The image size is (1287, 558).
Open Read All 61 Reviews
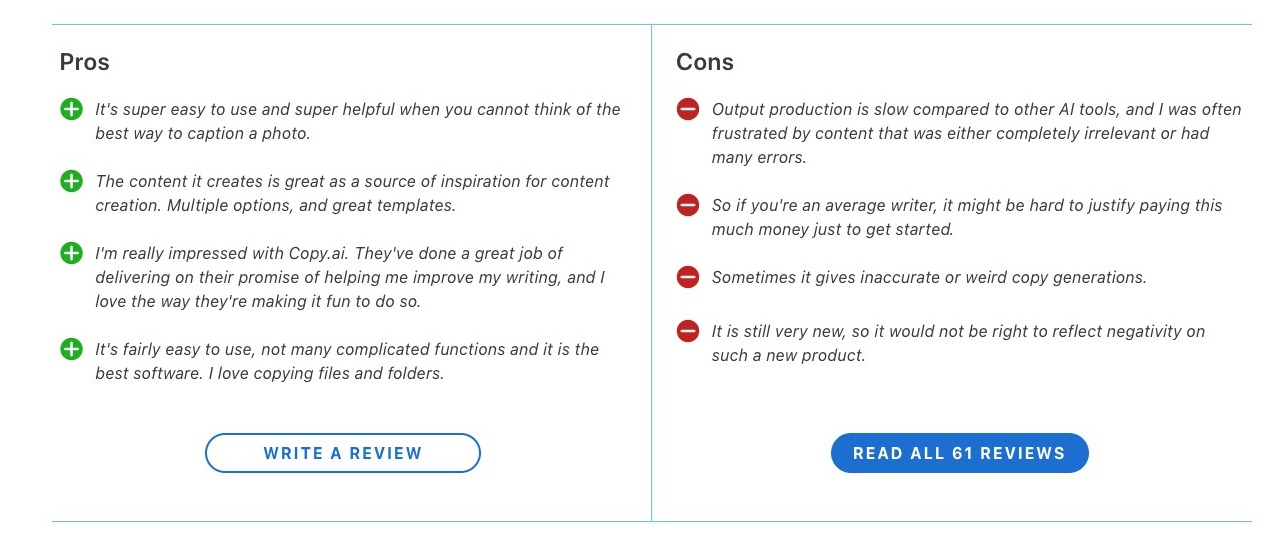(959, 453)
